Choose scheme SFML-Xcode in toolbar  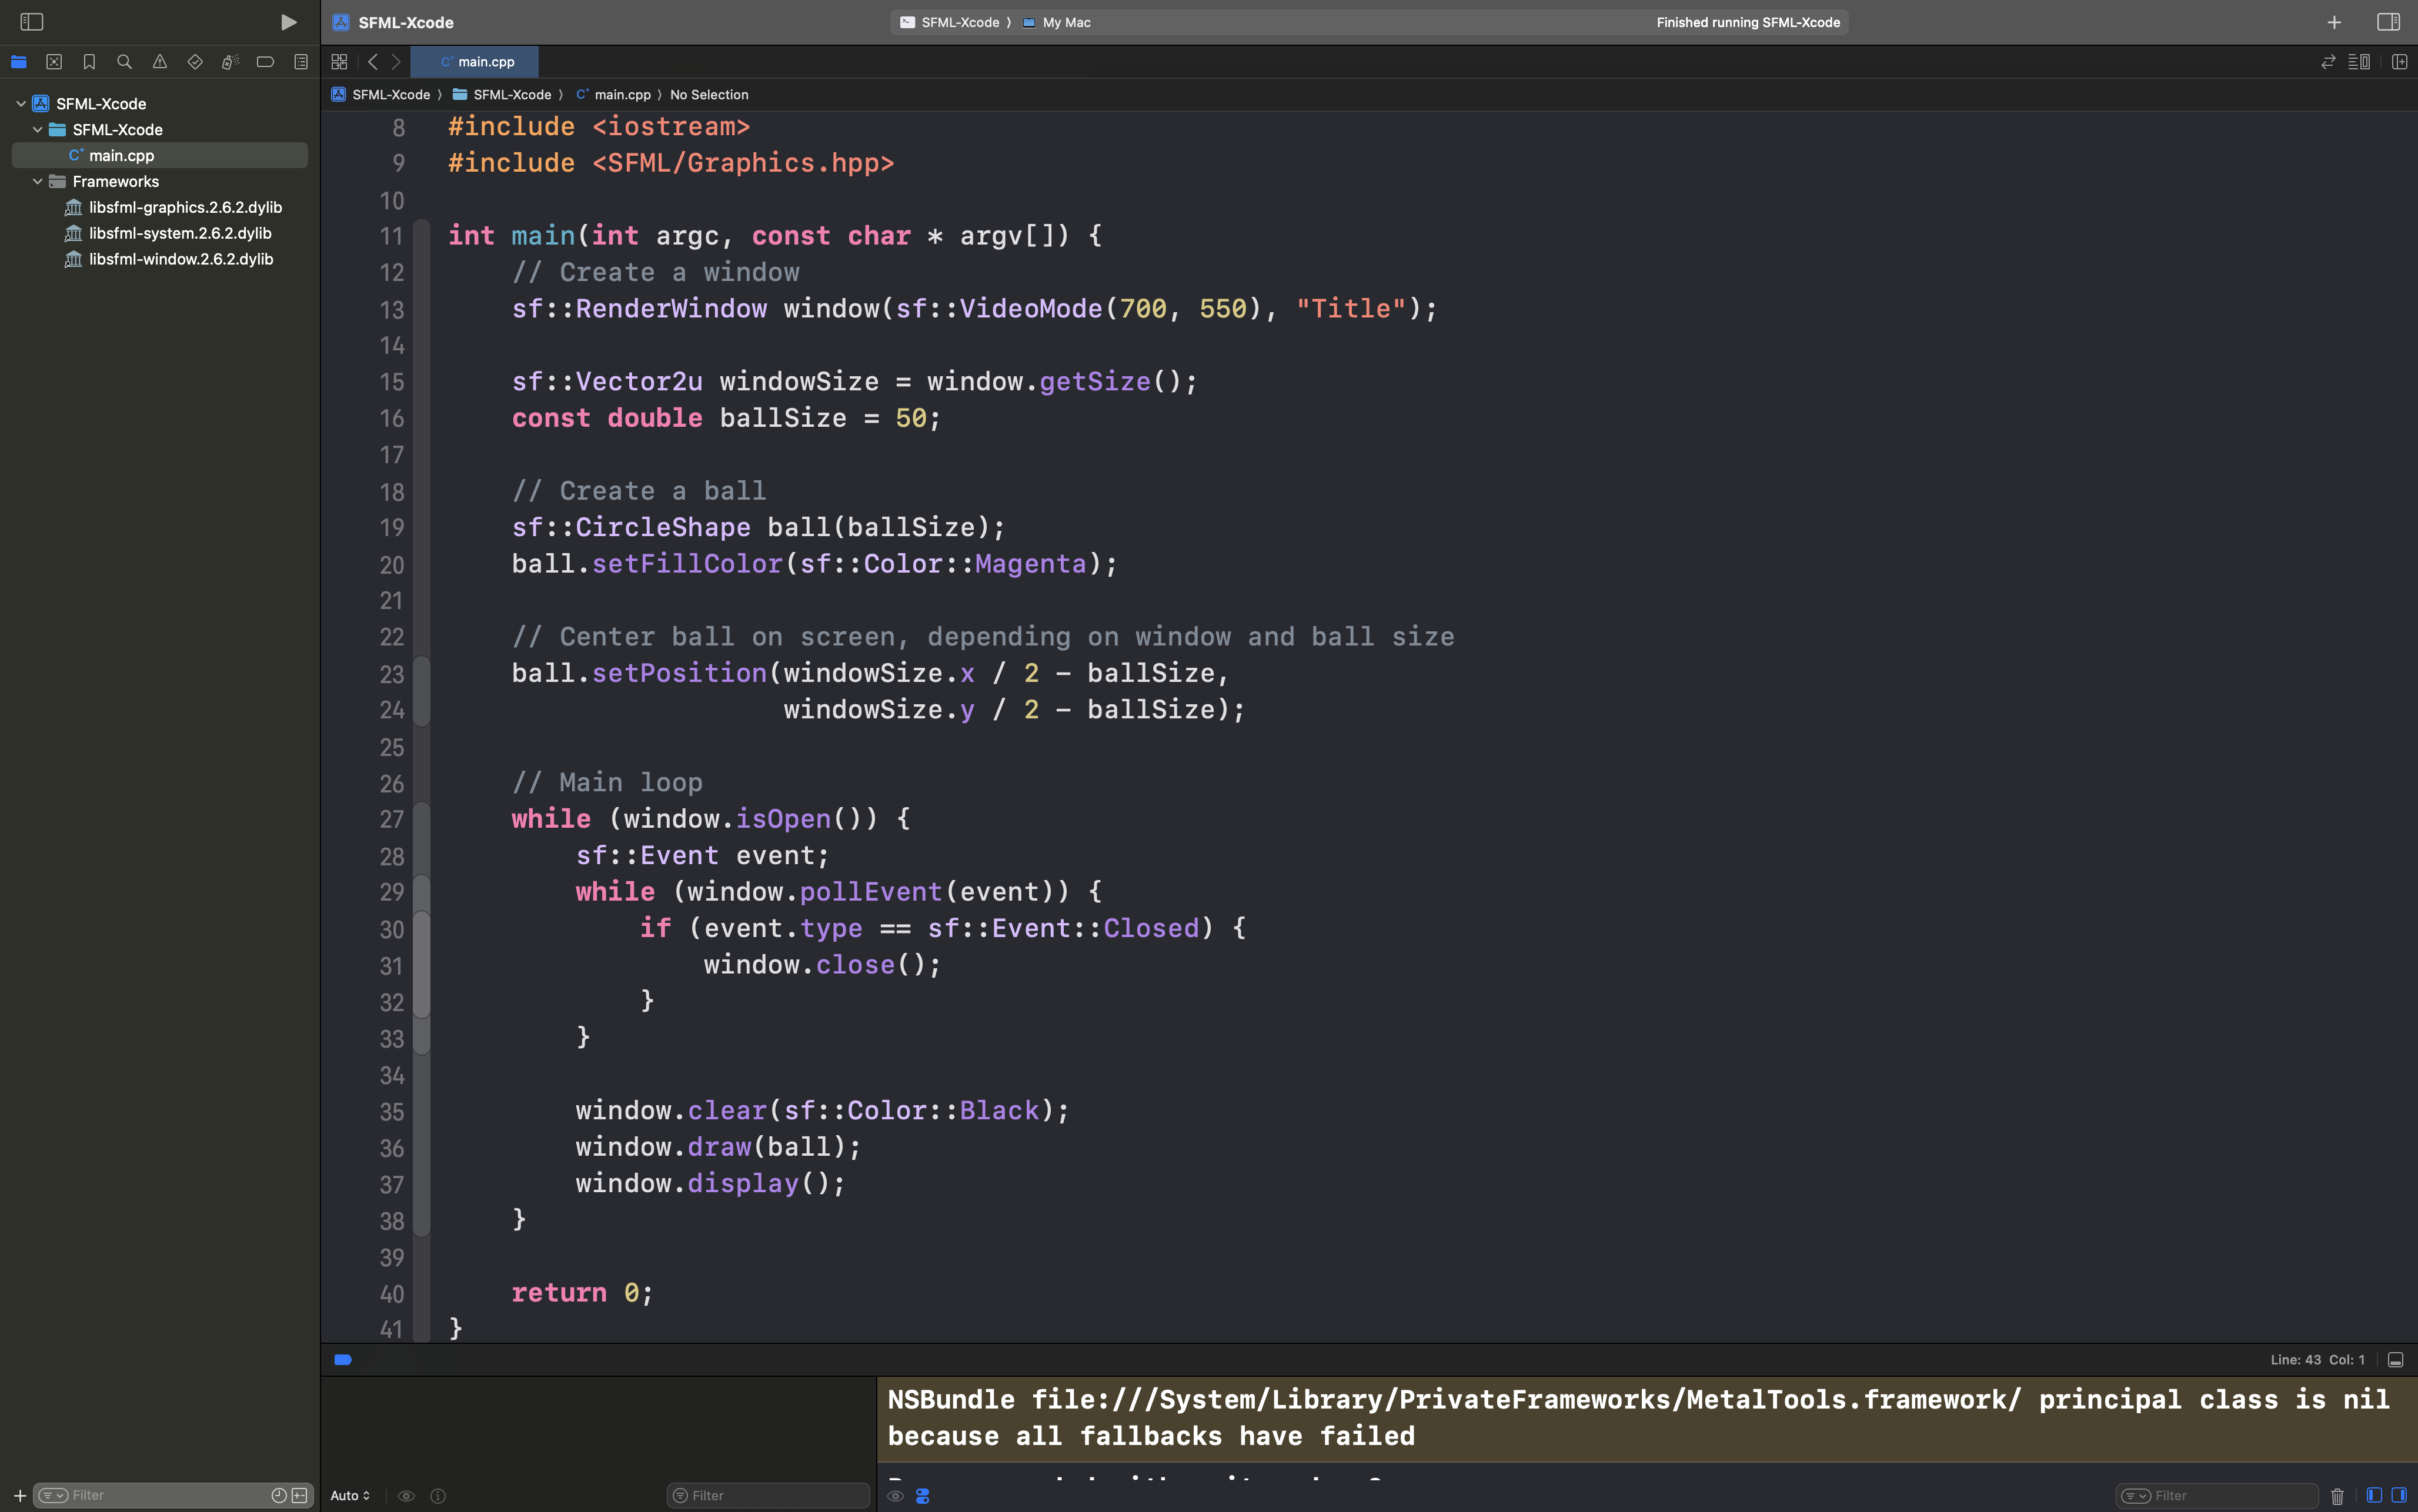click(950, 22)
